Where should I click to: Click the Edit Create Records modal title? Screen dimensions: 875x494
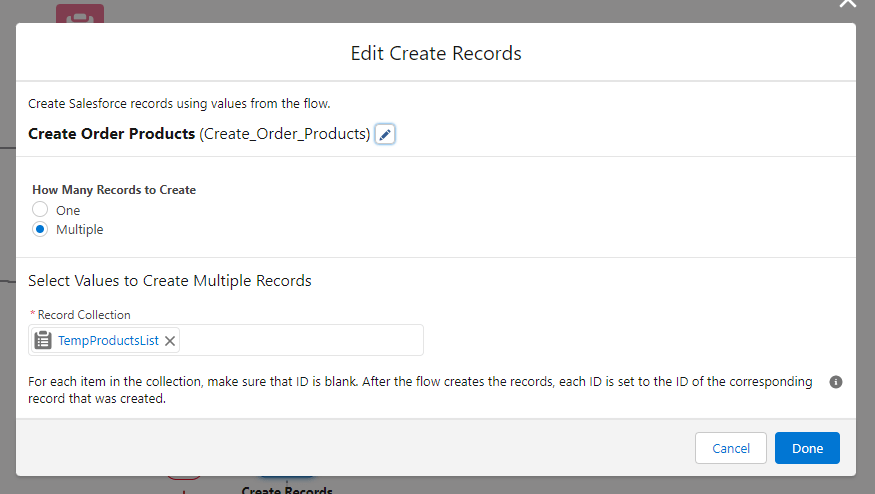[x=436, y=53]
